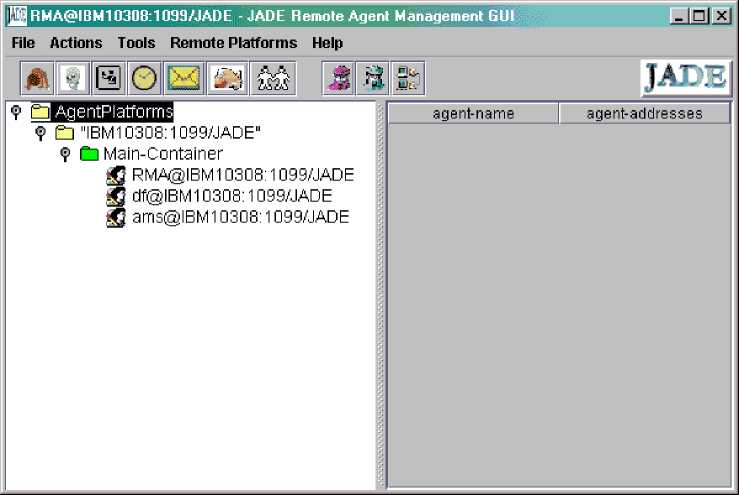Click the green Main-Container folder icon
The width and height of the screenshot is (739, 495).
click(x=89, y=154)
